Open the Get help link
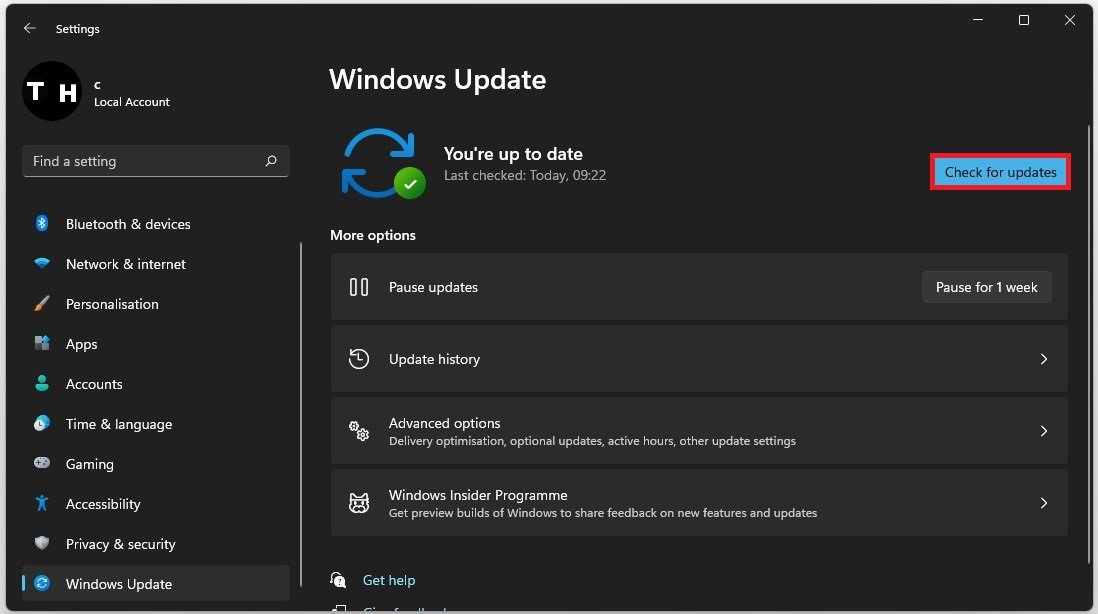The width and height of the screenshot is (1098, 614). click(389, 580)
